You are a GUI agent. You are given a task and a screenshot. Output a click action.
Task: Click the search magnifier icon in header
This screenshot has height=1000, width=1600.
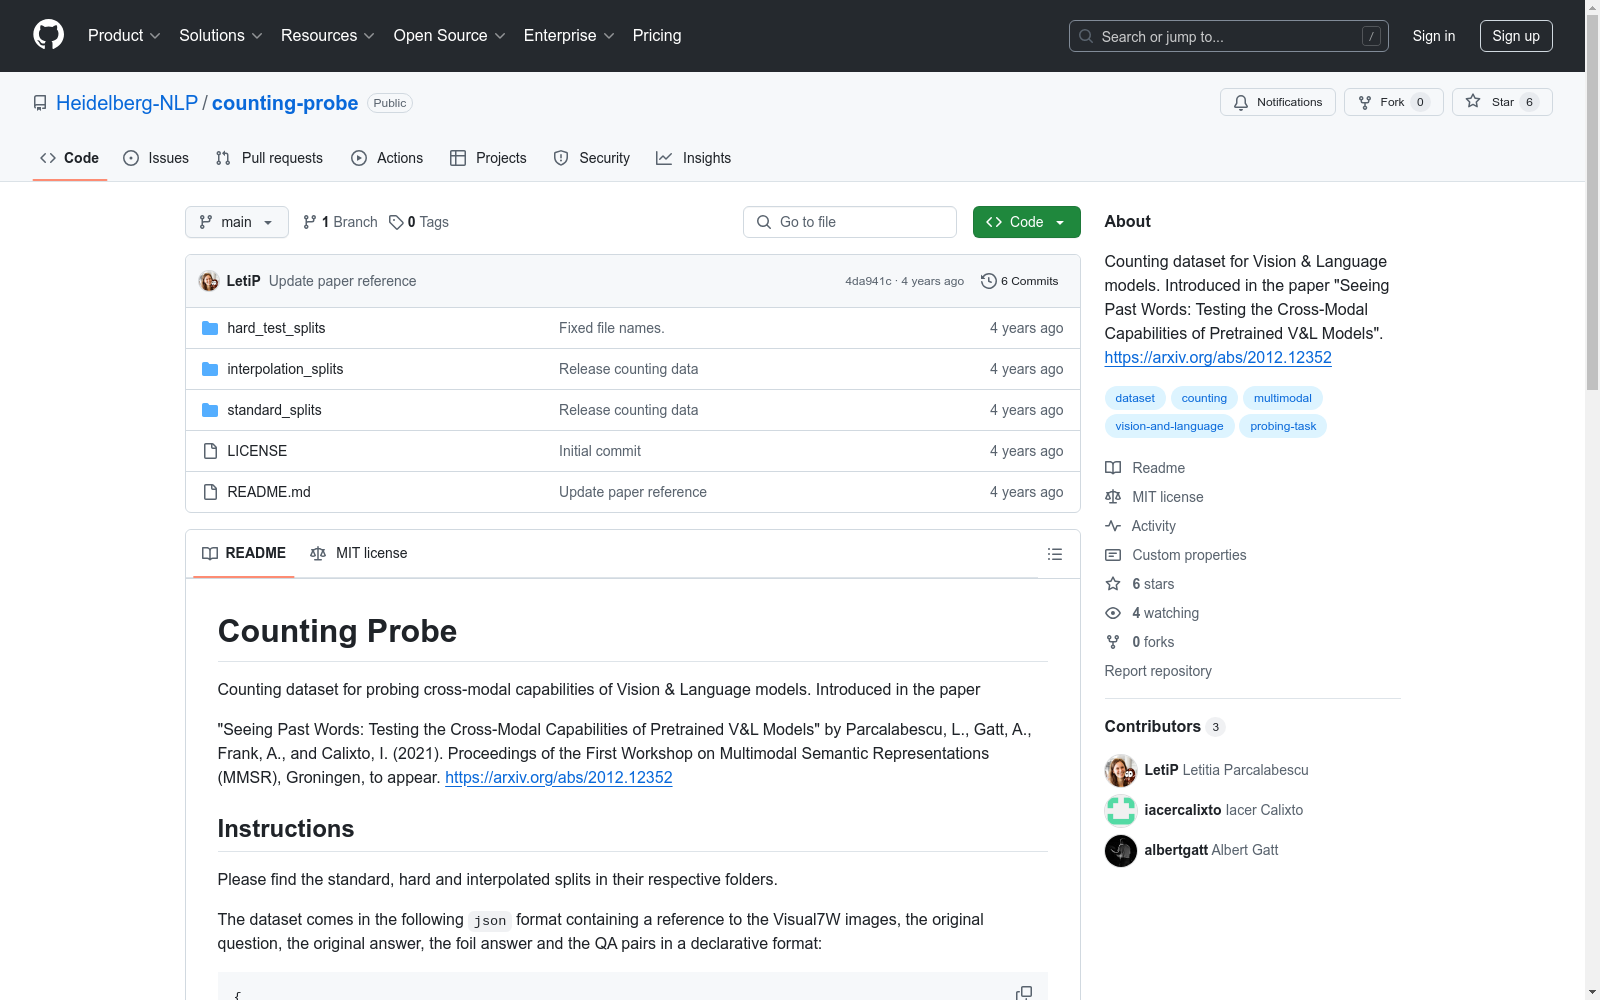(x=1086, y=36)
